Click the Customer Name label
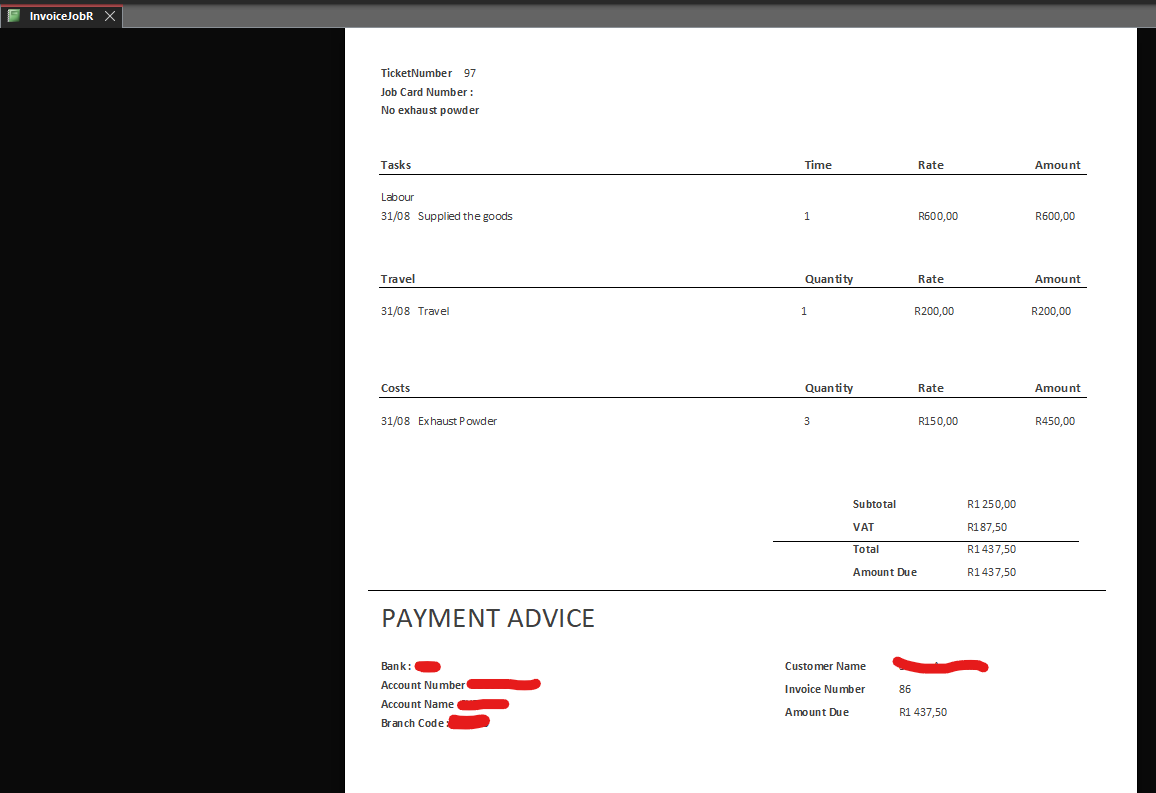The width and height of the screenshot is (1156, 793). [x=825, y=666]
